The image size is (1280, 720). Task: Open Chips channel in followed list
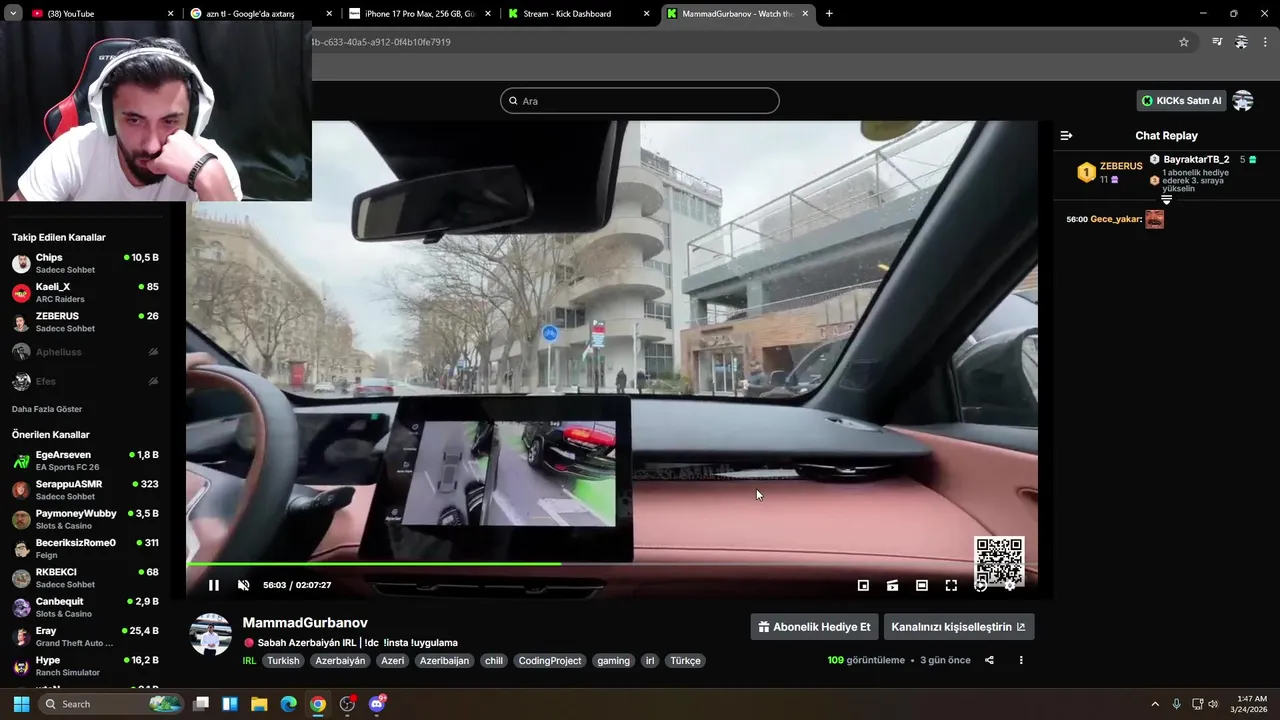click(85, 263)
